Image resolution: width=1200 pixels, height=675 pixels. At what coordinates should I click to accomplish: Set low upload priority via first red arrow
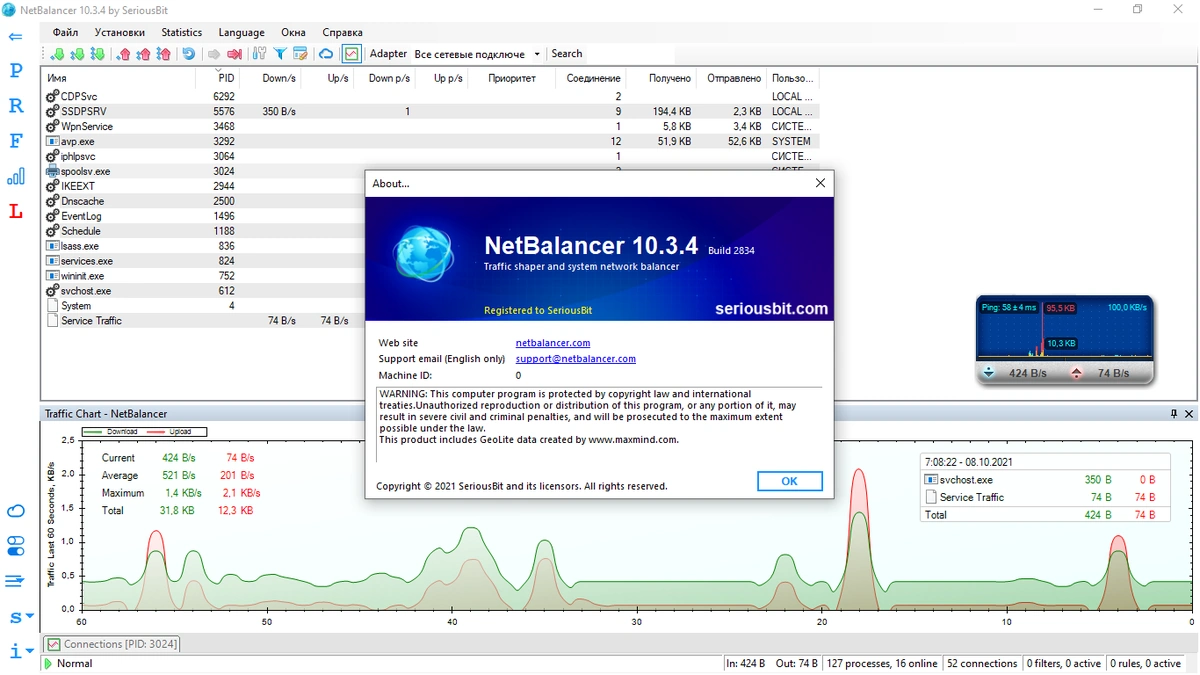coord(124,54)
